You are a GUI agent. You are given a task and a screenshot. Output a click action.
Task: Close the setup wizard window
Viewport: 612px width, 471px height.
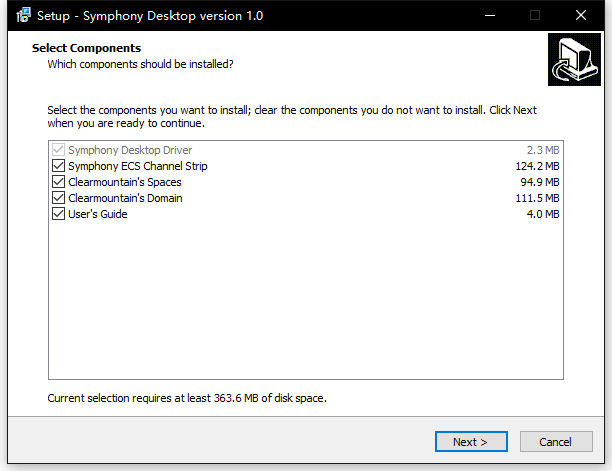tap(581, 15)
